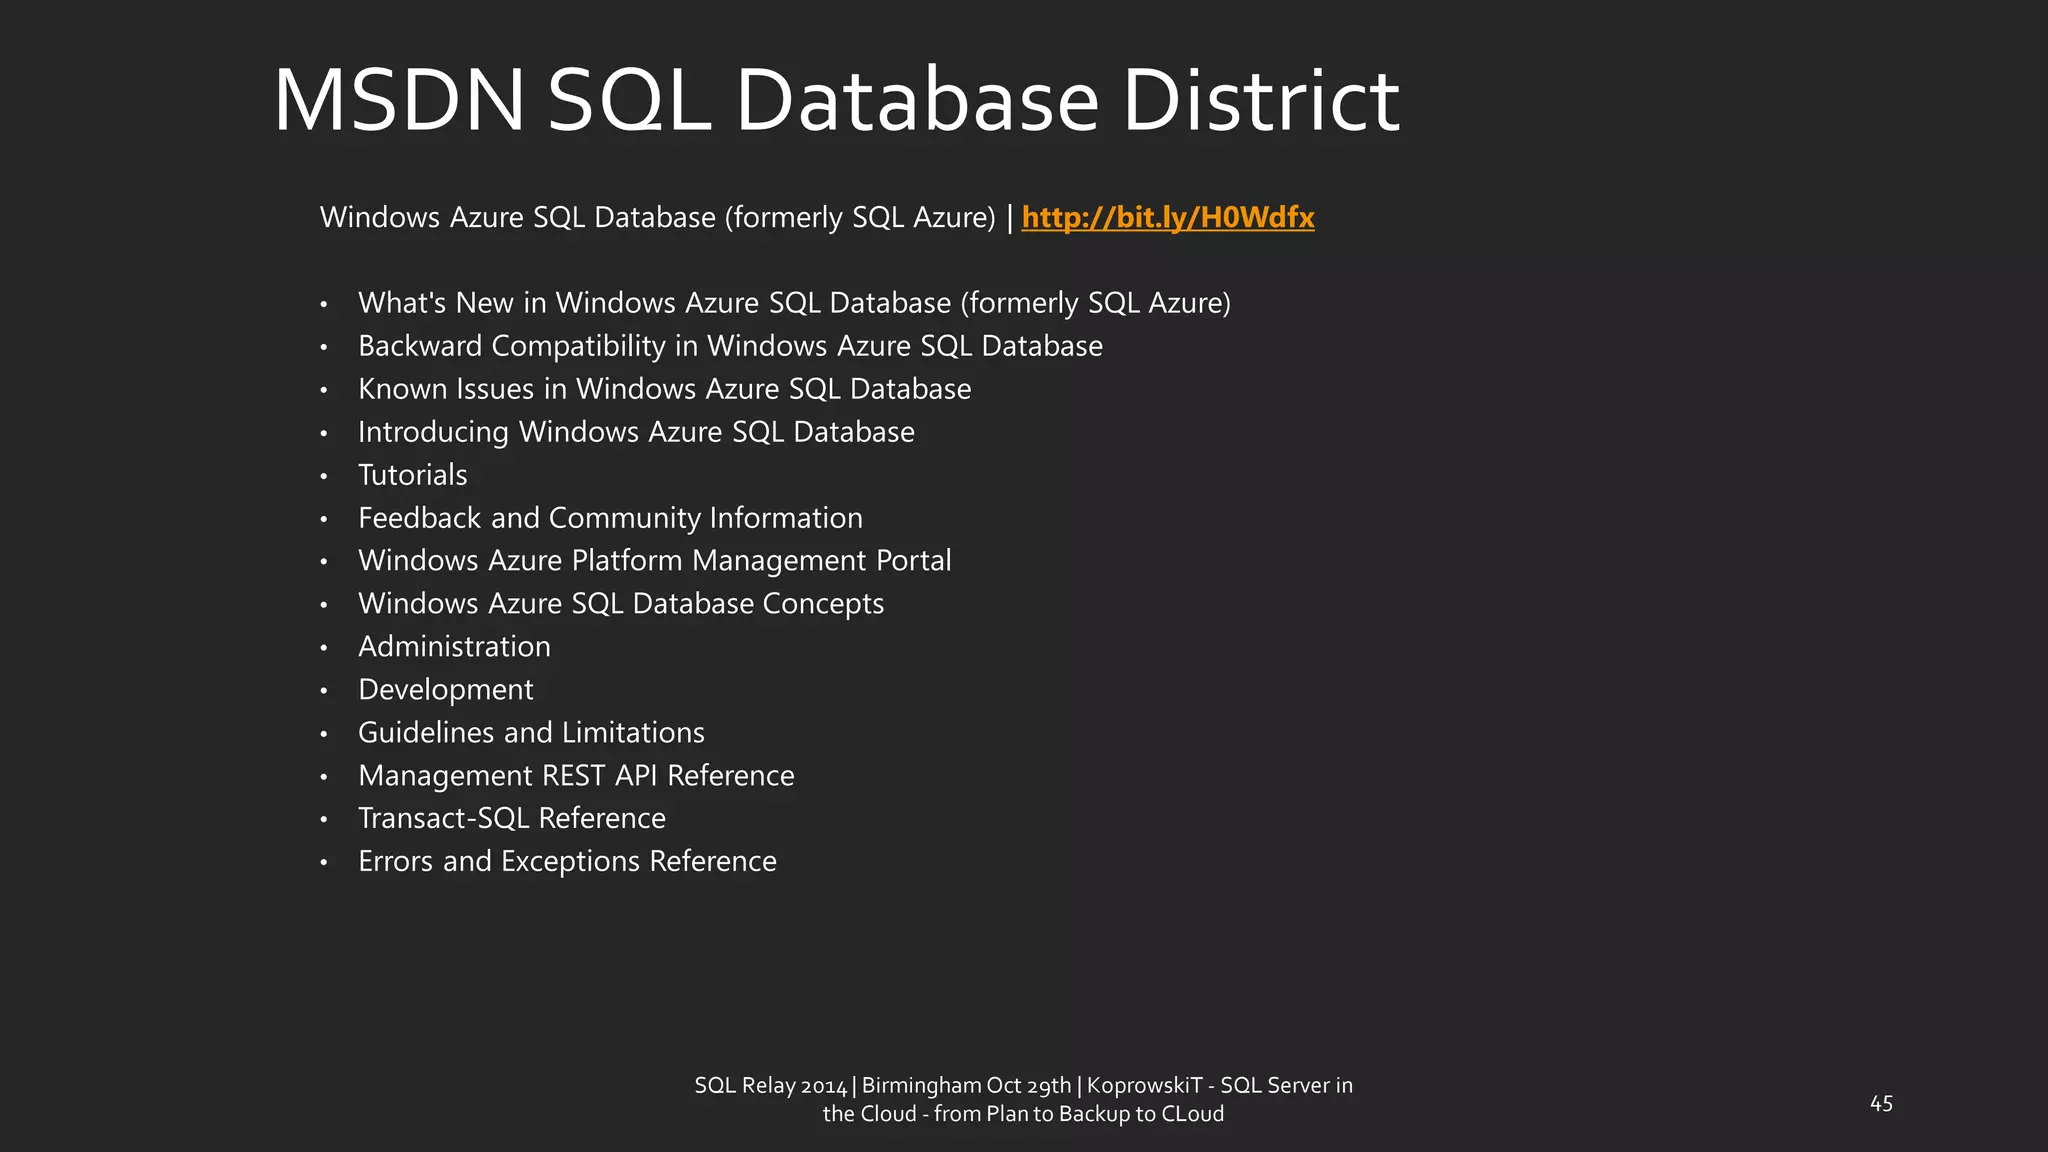This screenshot has height=1152, width=2048.
Task: Select the Management REST API Reference bullet
Action: [x=577, y=776]
